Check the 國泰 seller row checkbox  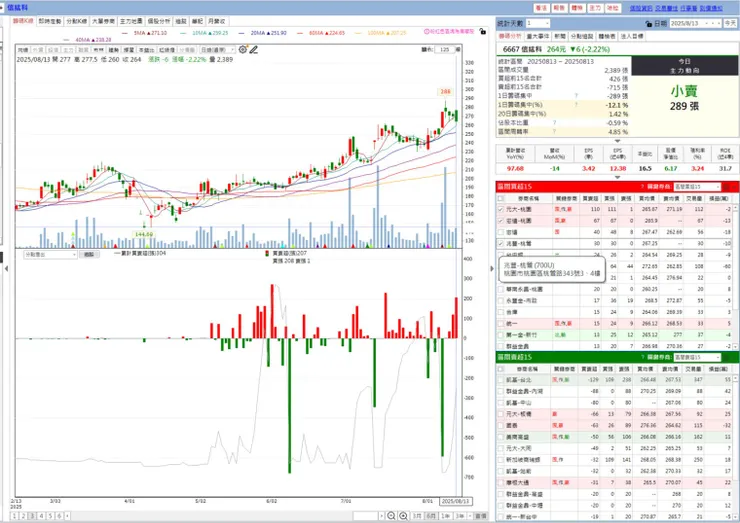tap(501, 425)
